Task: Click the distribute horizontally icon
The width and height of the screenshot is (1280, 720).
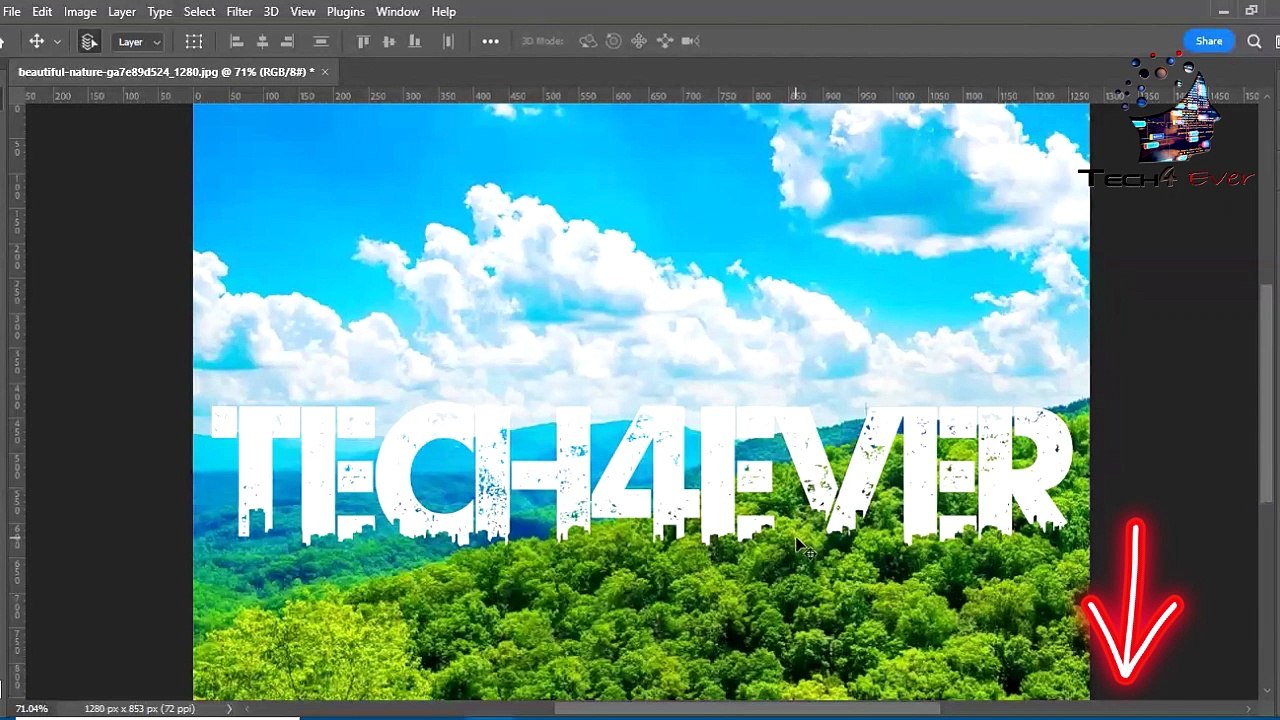Action: click(448, 41)
